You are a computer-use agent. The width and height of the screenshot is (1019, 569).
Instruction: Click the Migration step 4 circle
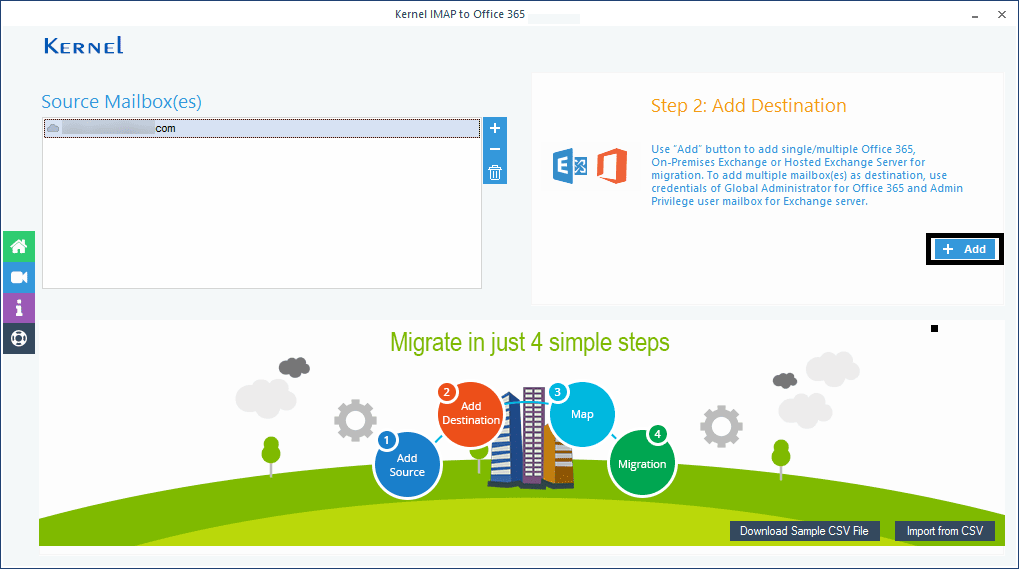click(642, 462)
